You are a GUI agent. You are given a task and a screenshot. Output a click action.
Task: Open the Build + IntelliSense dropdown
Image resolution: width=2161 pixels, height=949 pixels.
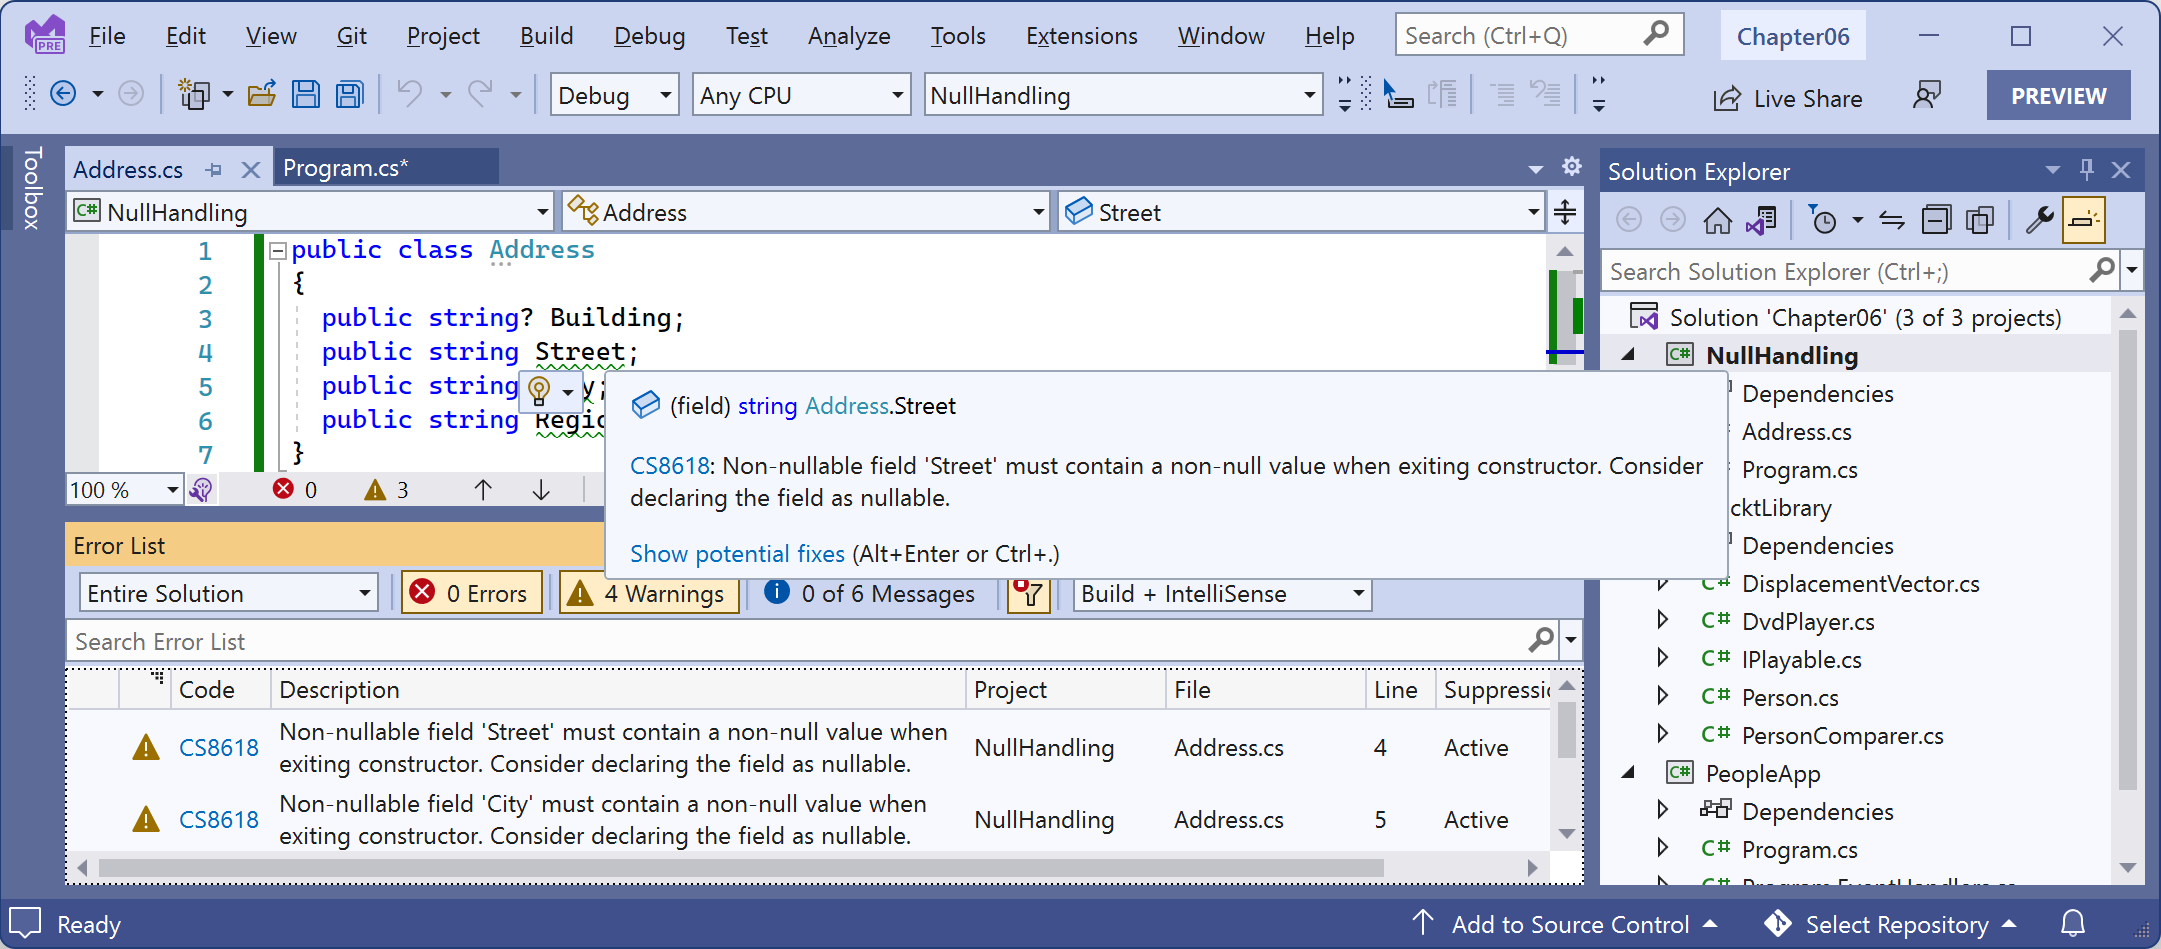click(1222, 593)
